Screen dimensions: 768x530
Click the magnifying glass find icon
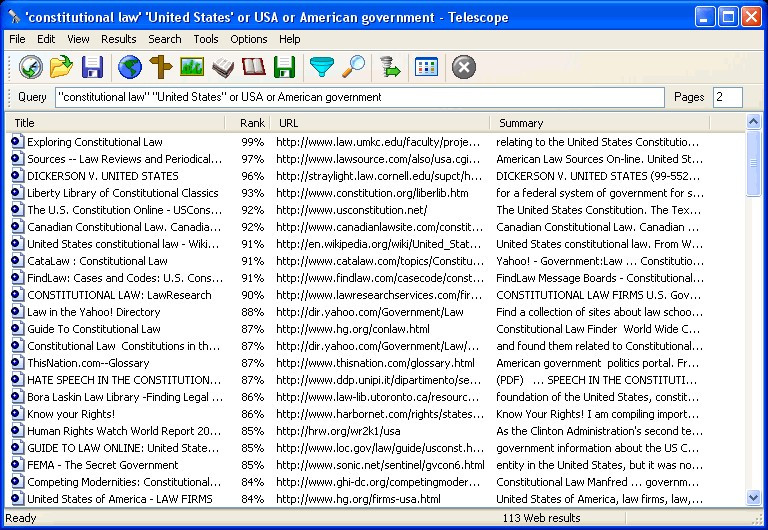tap(353, 67)
